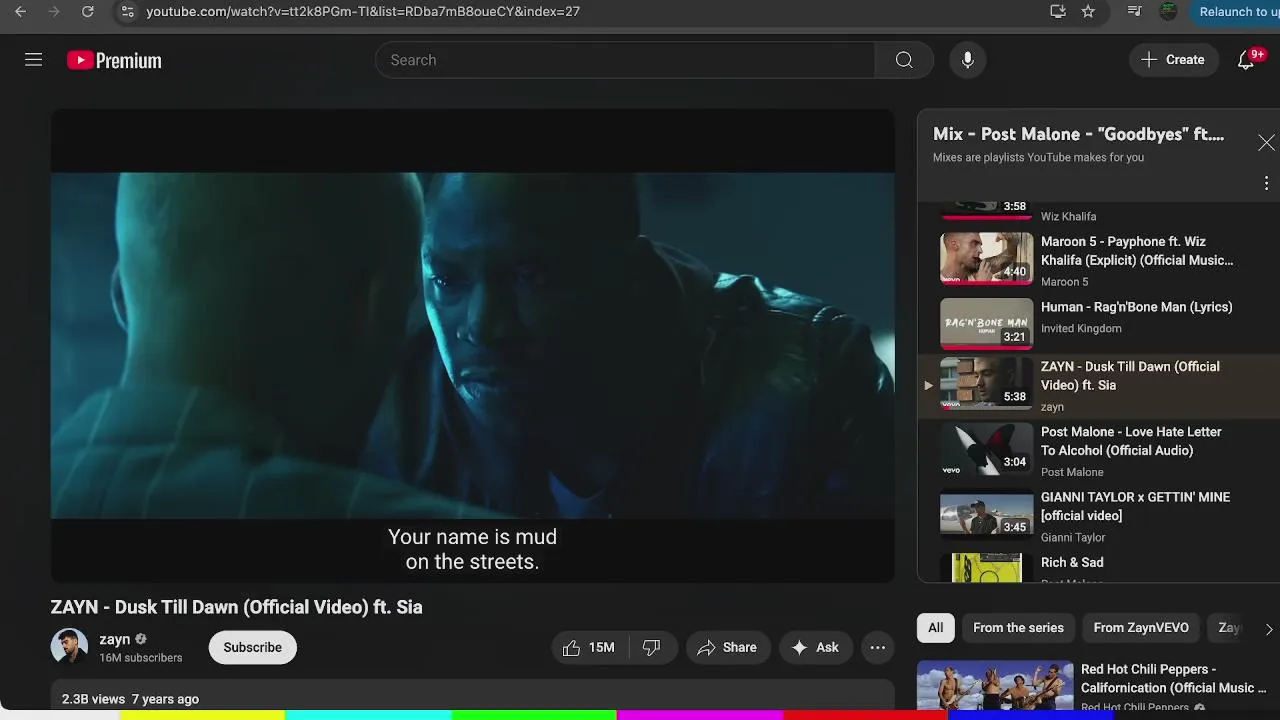Viewport: 1280px width, 720px height.
Task: Go back in browser history
Action: click(x=20, y=12)
